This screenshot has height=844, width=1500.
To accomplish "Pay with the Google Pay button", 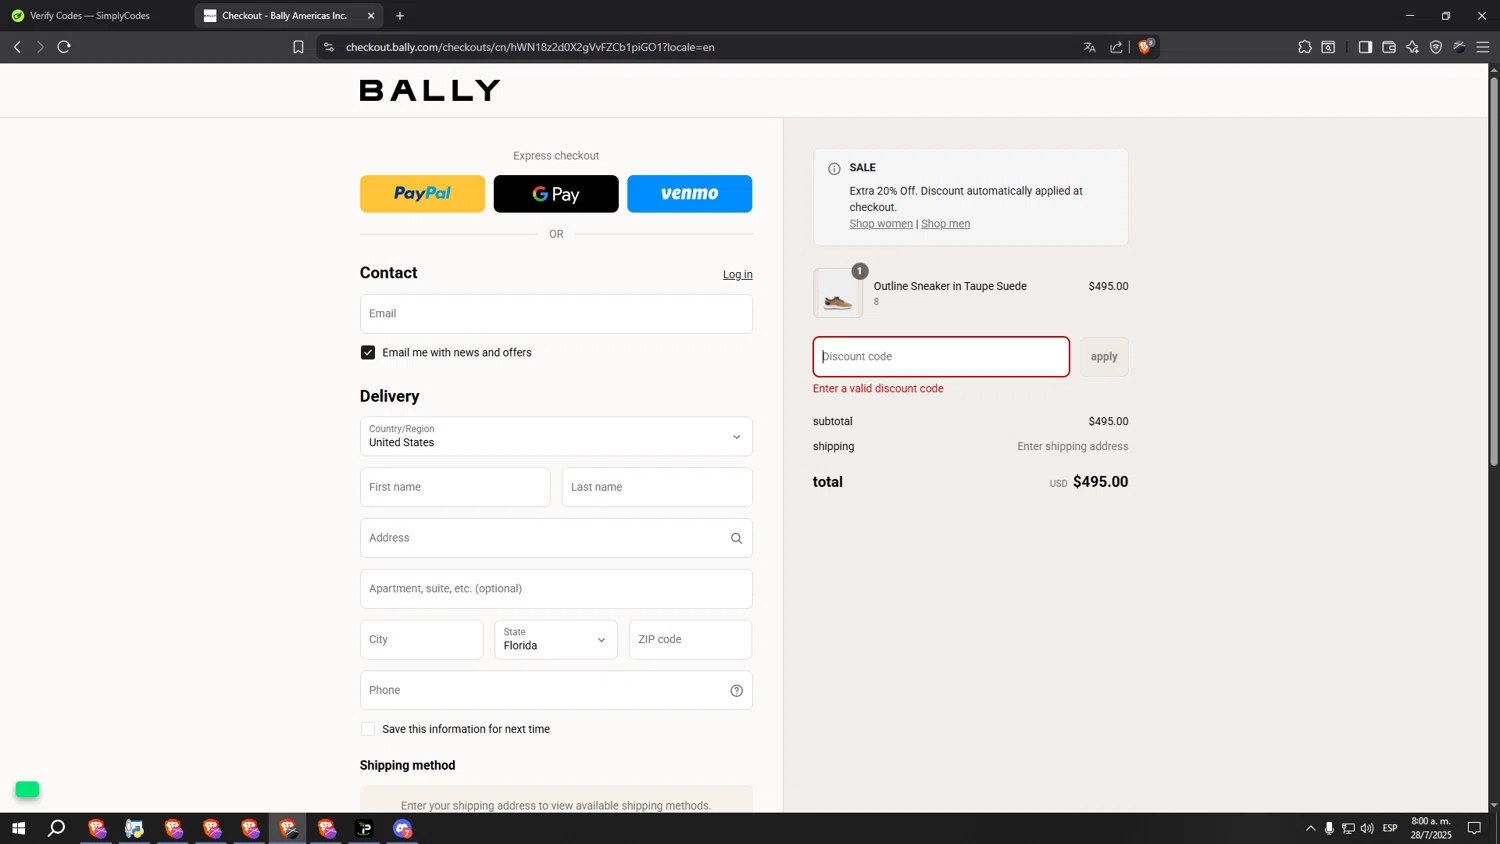I will point(556,194).
